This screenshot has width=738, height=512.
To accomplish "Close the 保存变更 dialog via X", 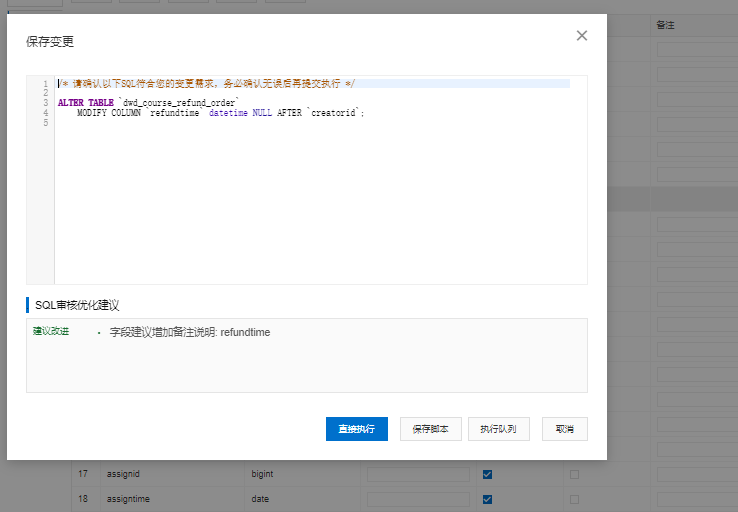I will (582, 36).
